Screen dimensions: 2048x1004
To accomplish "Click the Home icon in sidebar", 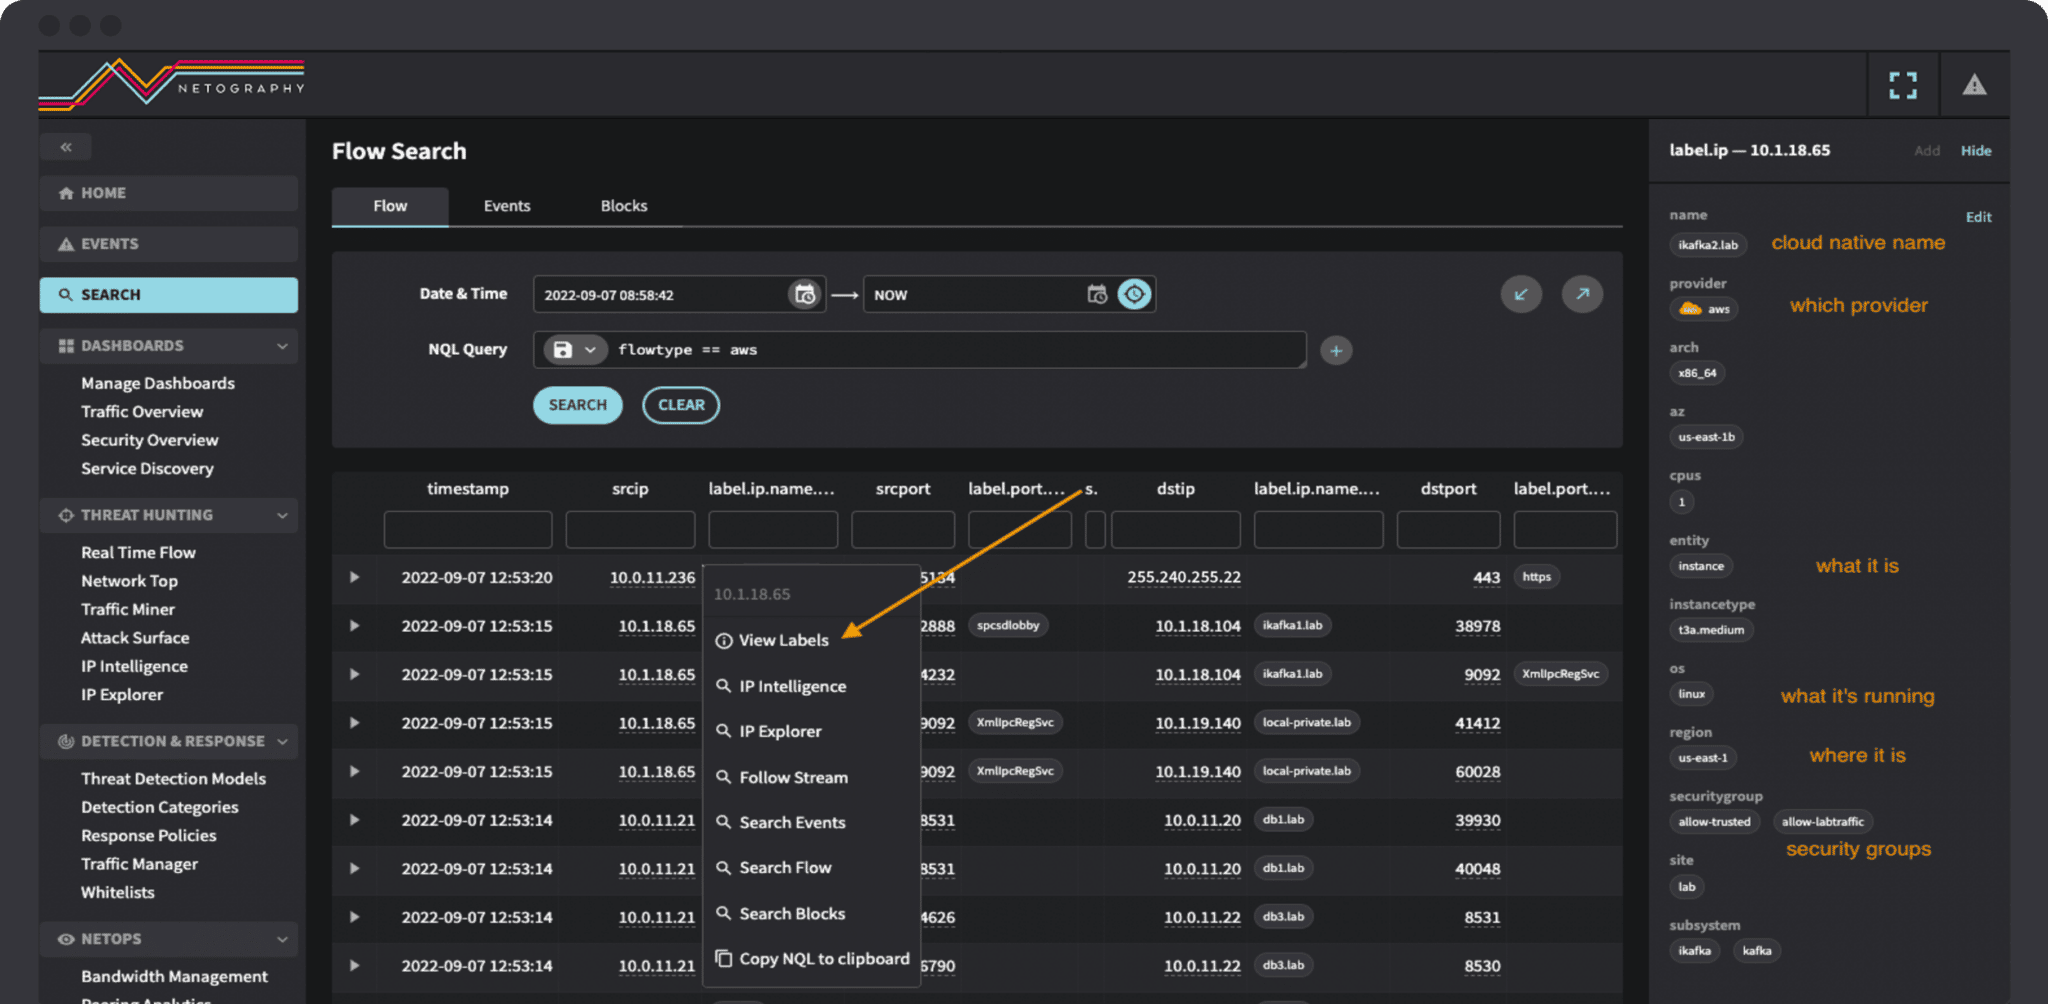I will pyautogui.click(x=68, y=192).
